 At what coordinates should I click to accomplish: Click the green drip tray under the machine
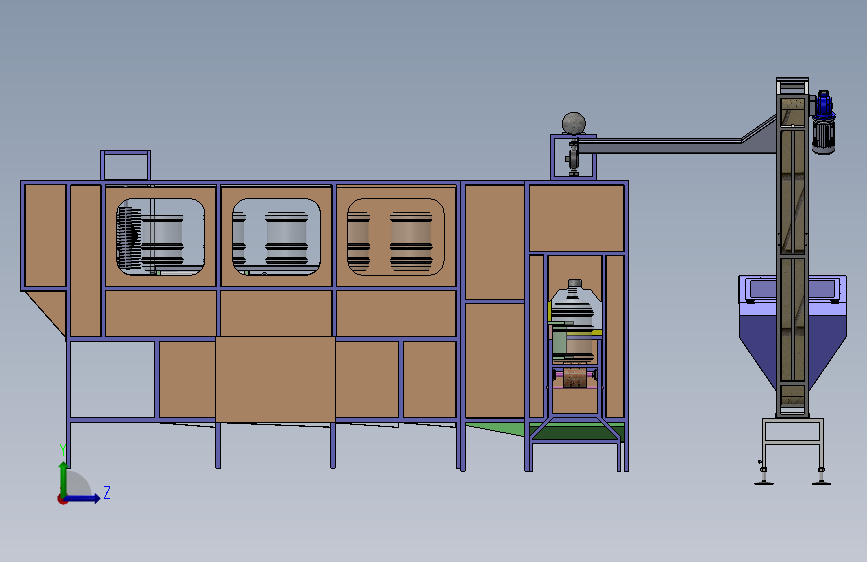click(545, 431)
